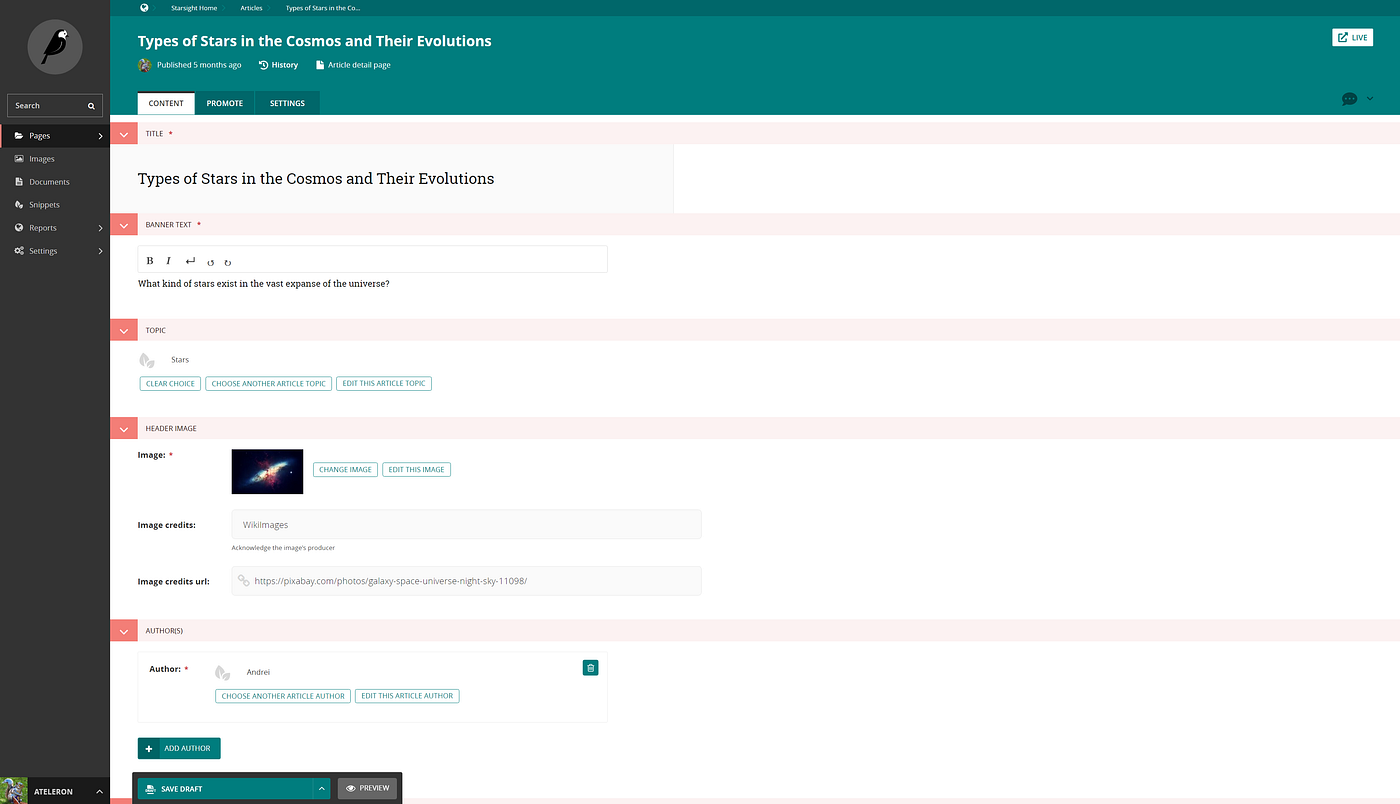Collapse the Author(s) section
This screenshot has height=804, width=1400.
point(123,630)
